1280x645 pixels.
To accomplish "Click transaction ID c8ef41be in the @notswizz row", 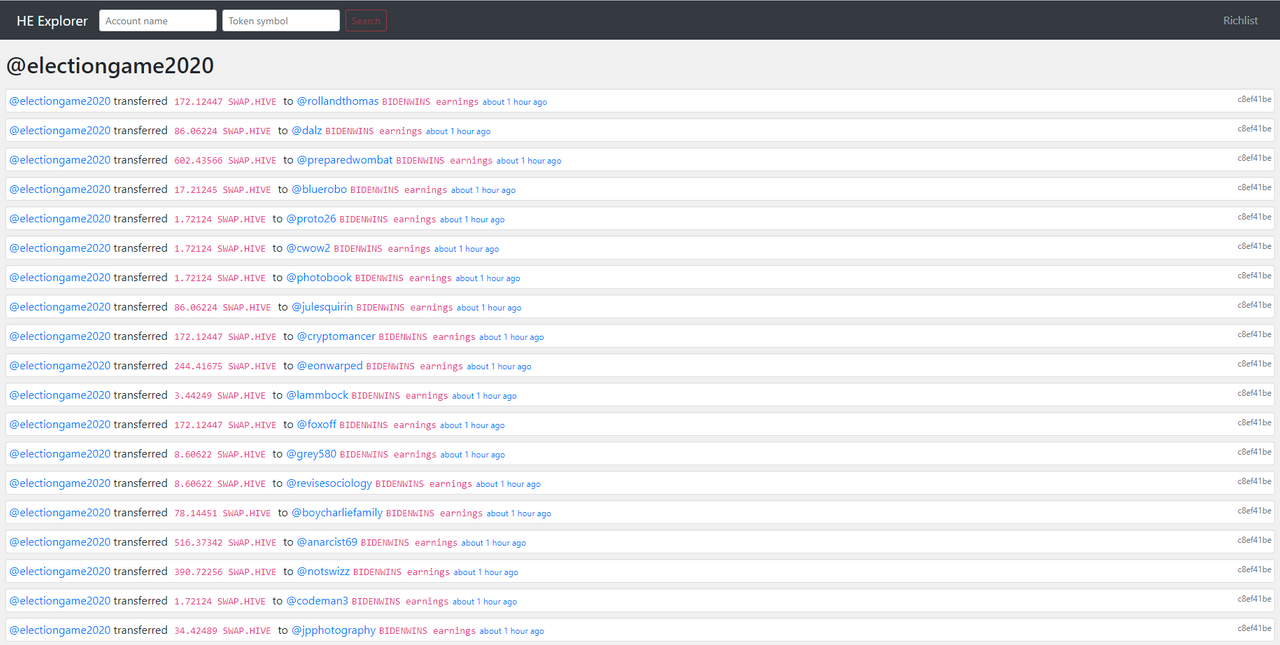I will click(1254, 569).
